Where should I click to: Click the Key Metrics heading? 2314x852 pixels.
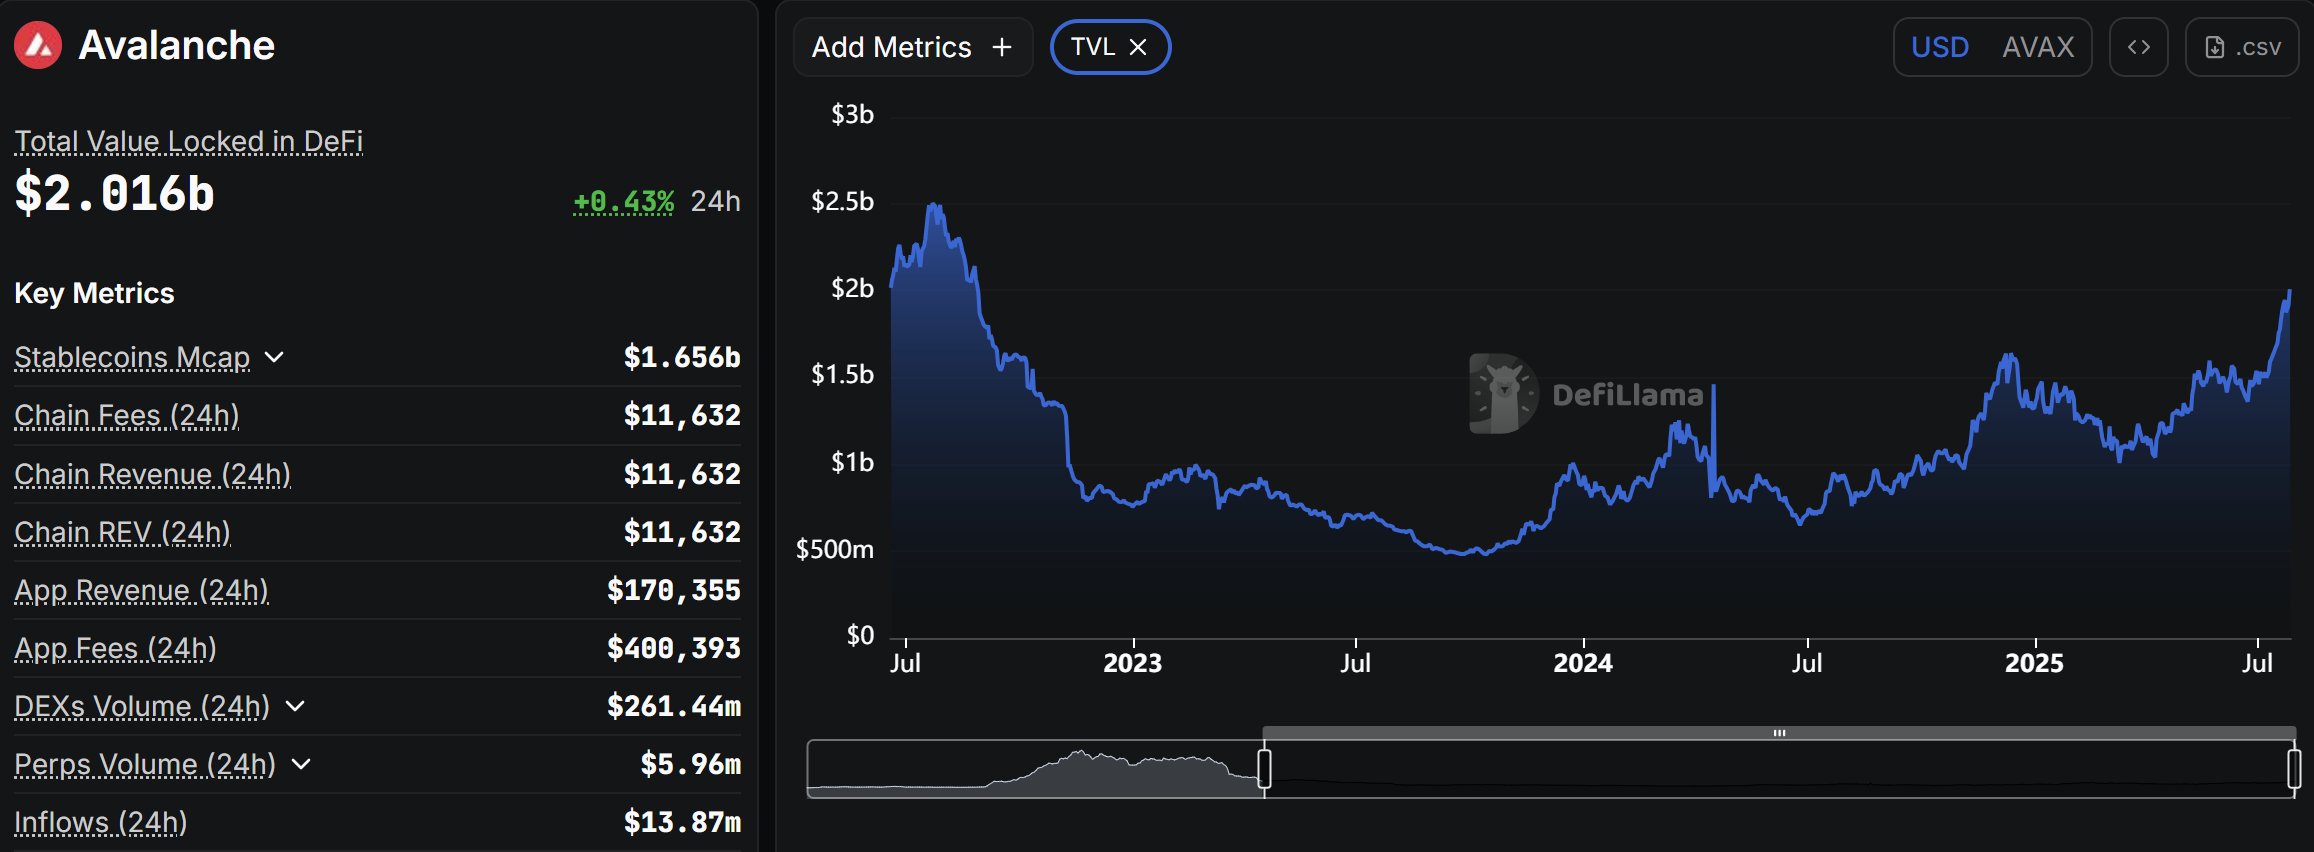(x=94, y=293)
